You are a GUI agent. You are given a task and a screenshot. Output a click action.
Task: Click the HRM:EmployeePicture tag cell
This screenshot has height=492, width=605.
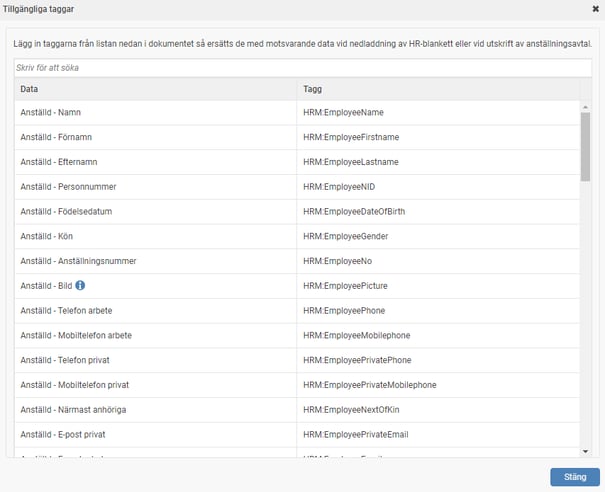pyautogui.click(x=345, y=286)
